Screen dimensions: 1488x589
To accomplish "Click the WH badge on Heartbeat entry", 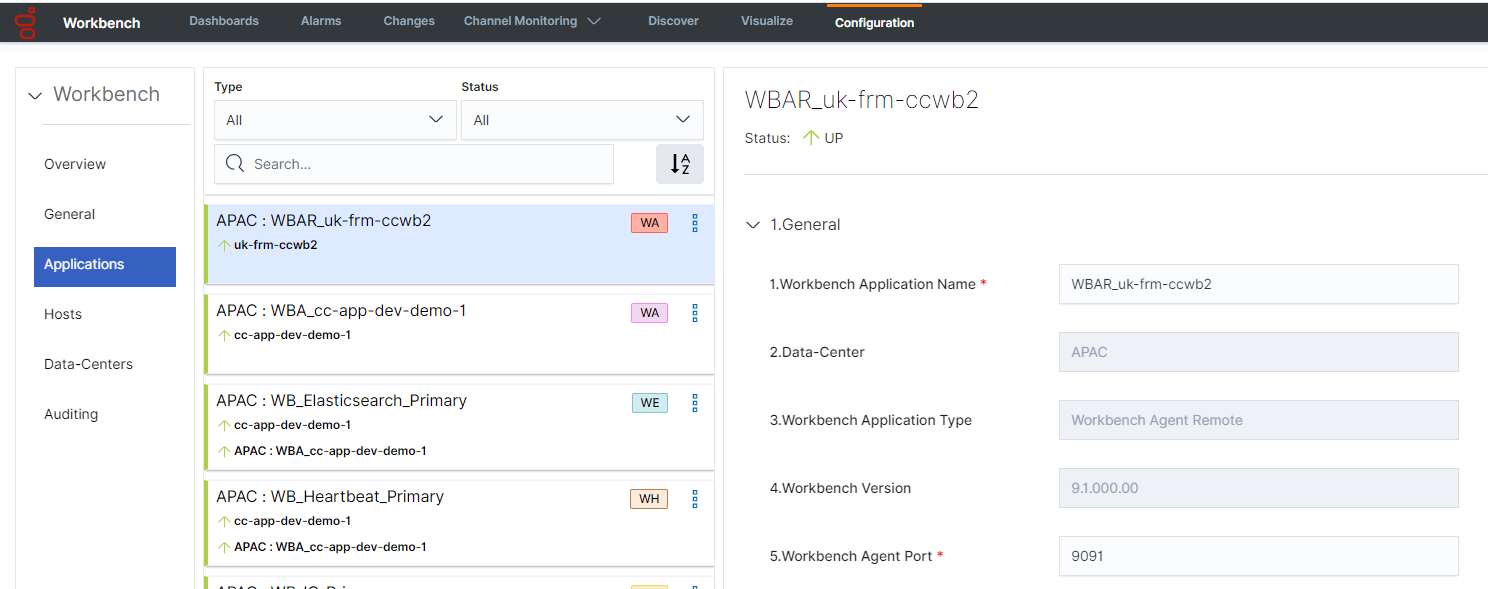I will click(649, 498).
